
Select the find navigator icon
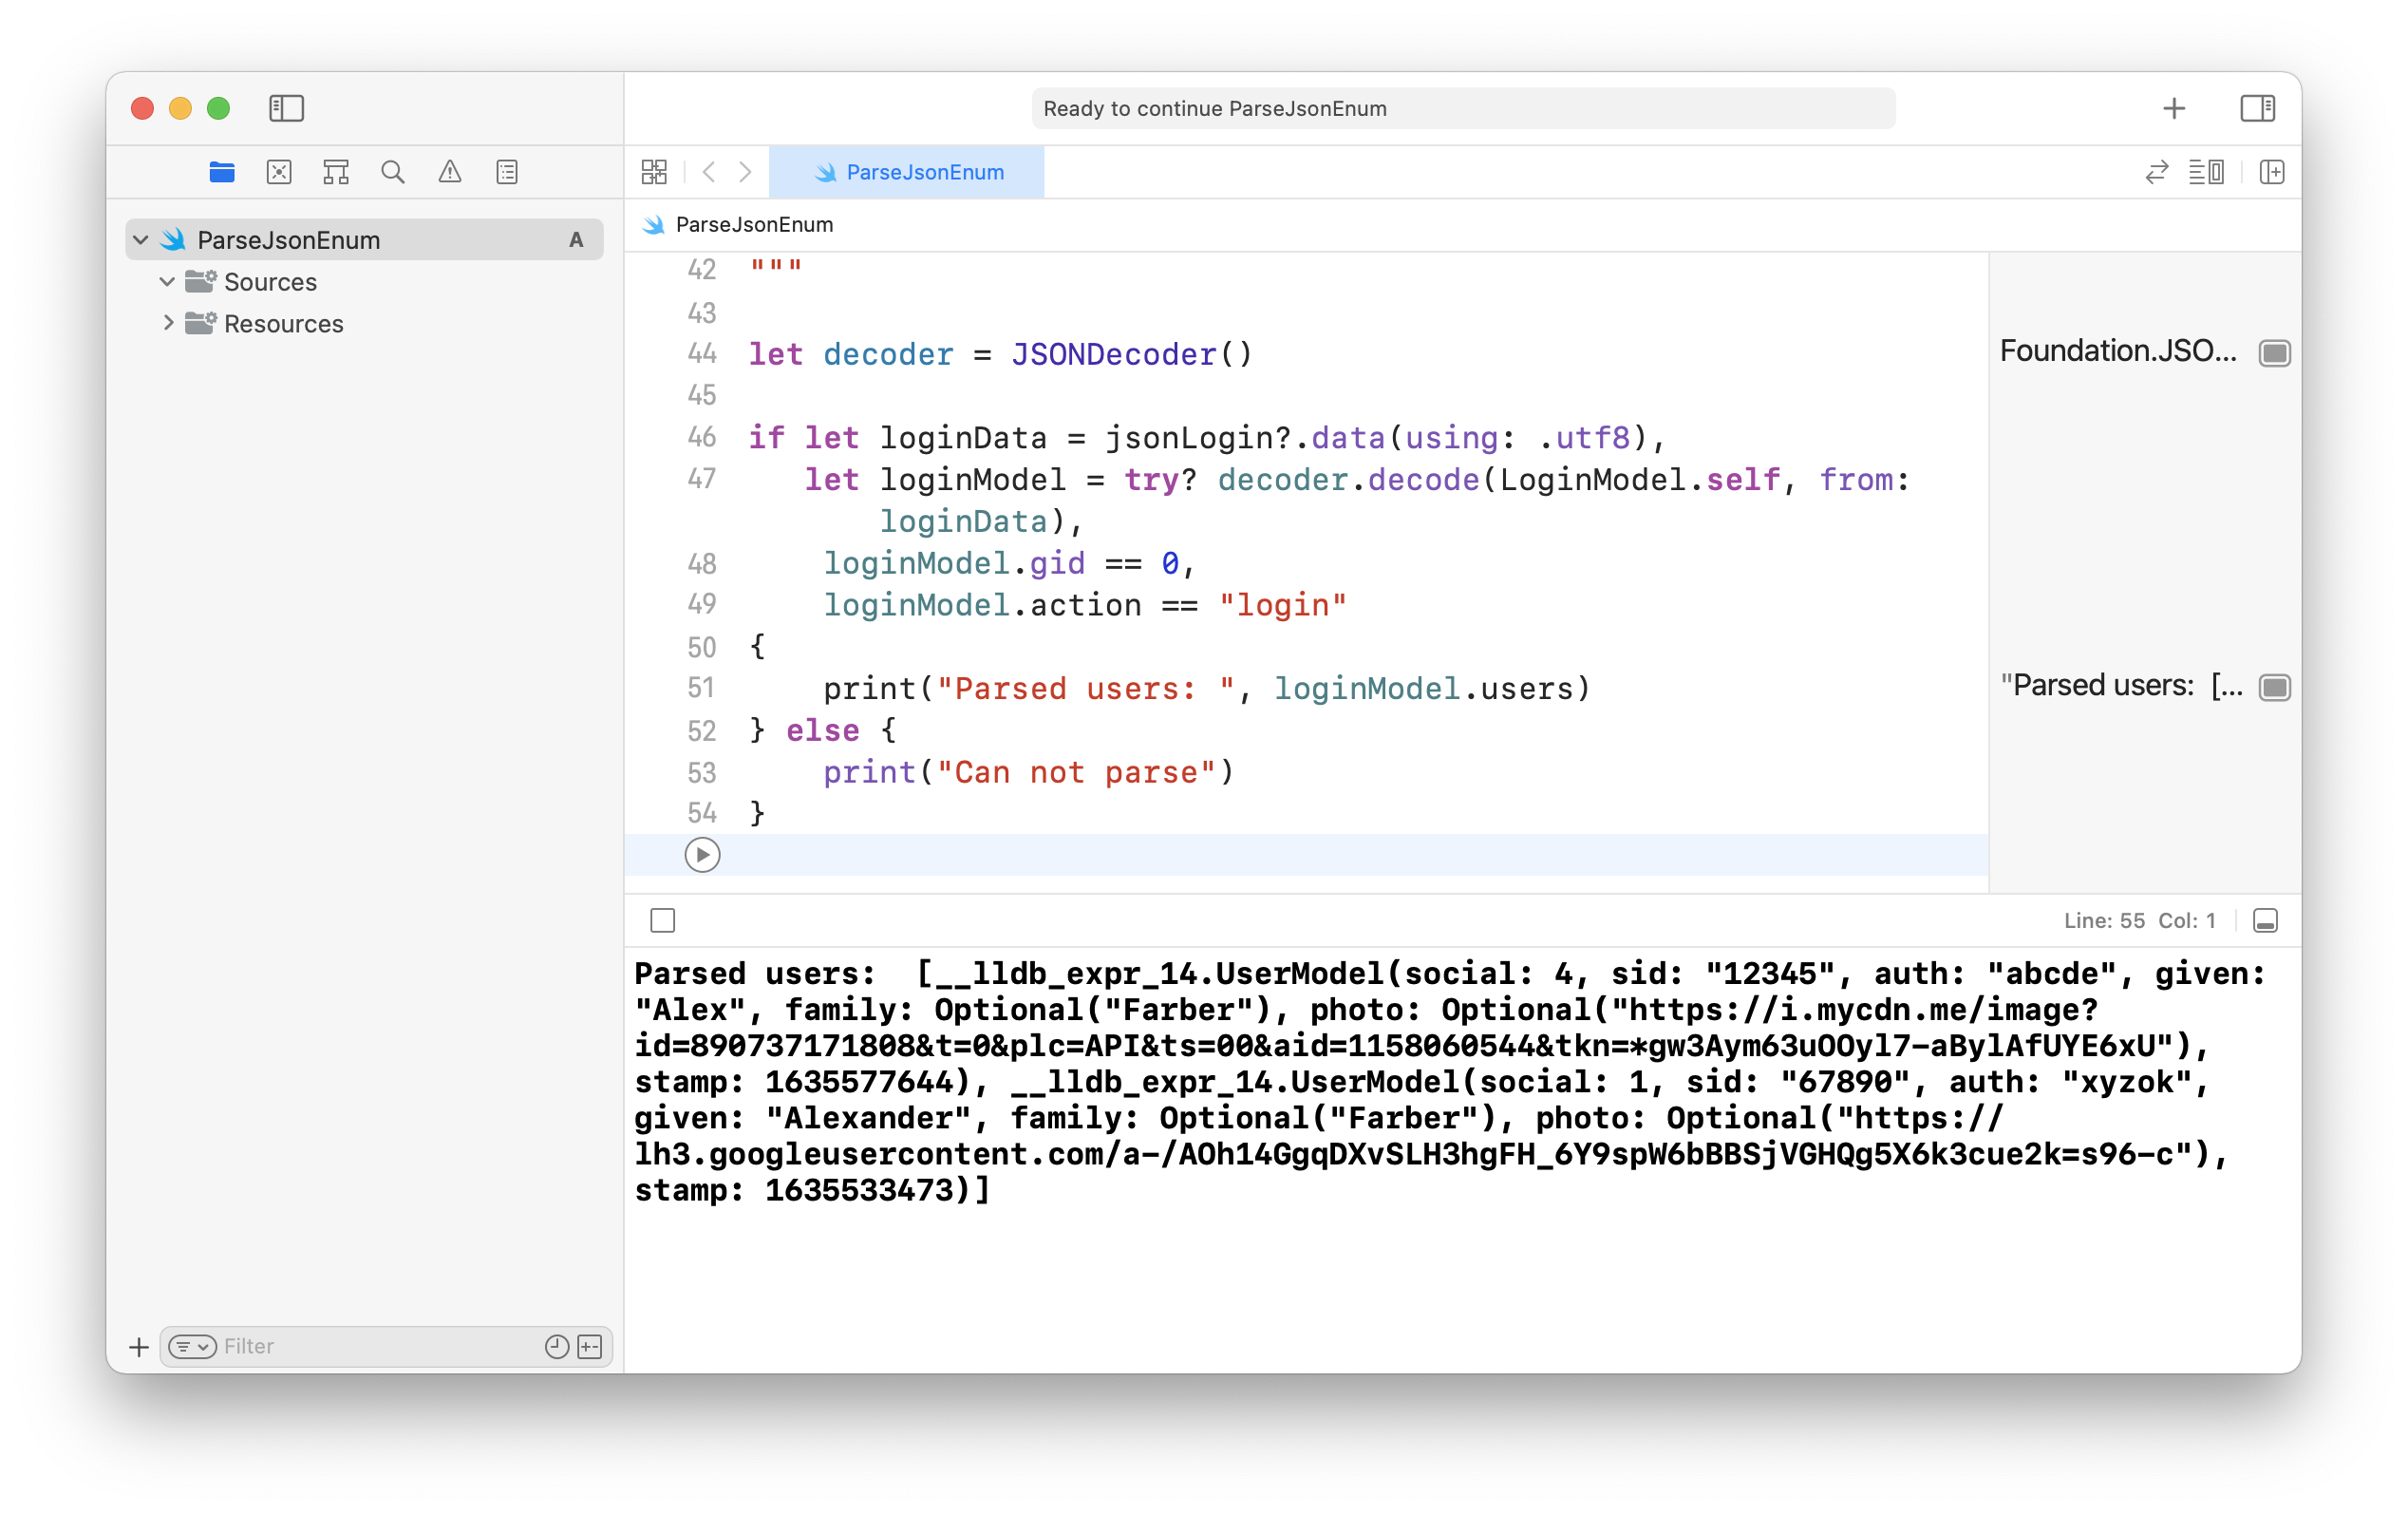point(392,171)
